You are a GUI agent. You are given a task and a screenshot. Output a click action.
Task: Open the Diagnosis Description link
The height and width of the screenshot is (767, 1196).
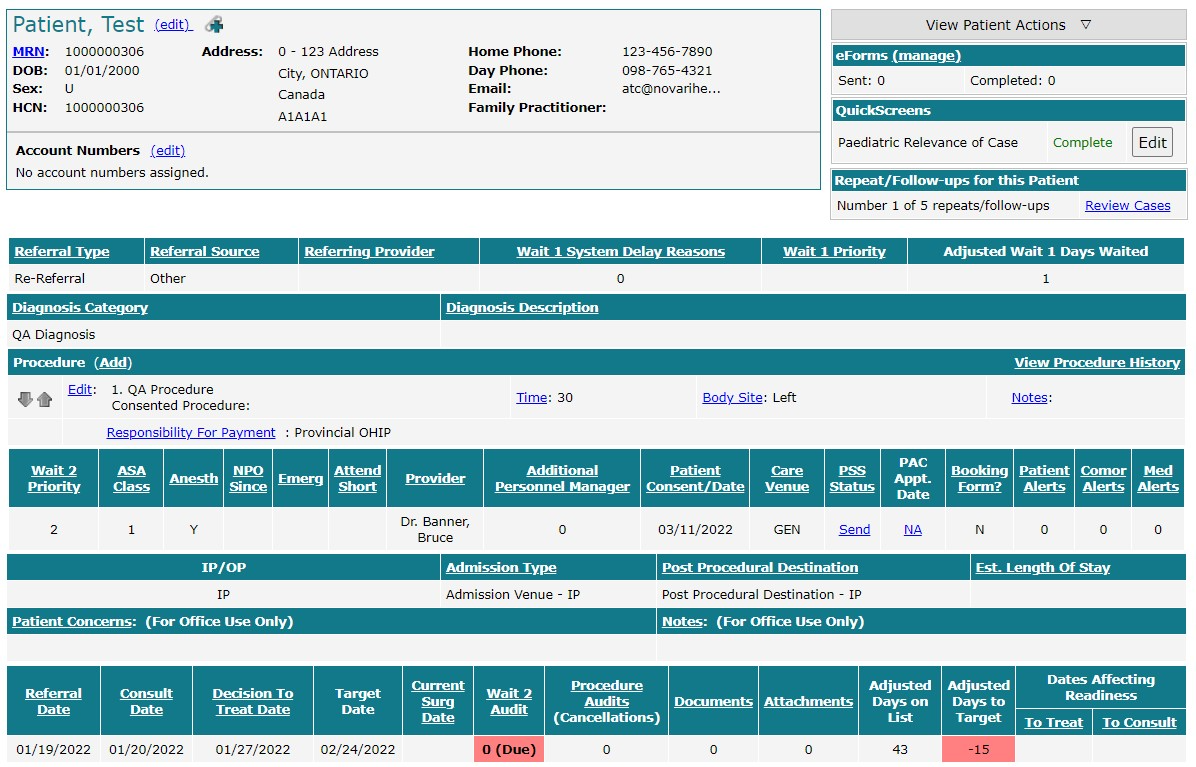[x=522, y=308]
